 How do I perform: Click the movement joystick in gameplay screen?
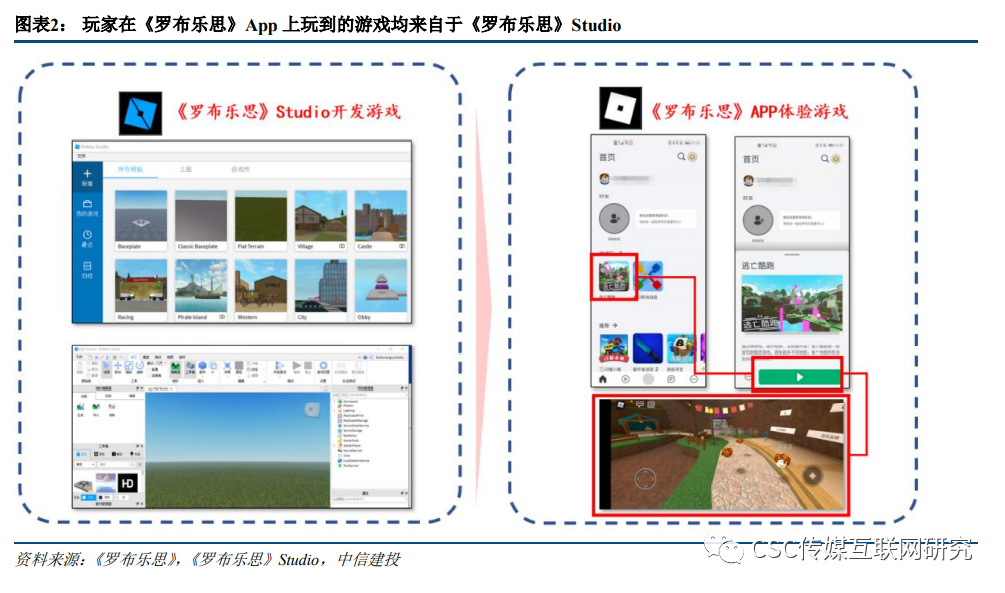[645, 478]
